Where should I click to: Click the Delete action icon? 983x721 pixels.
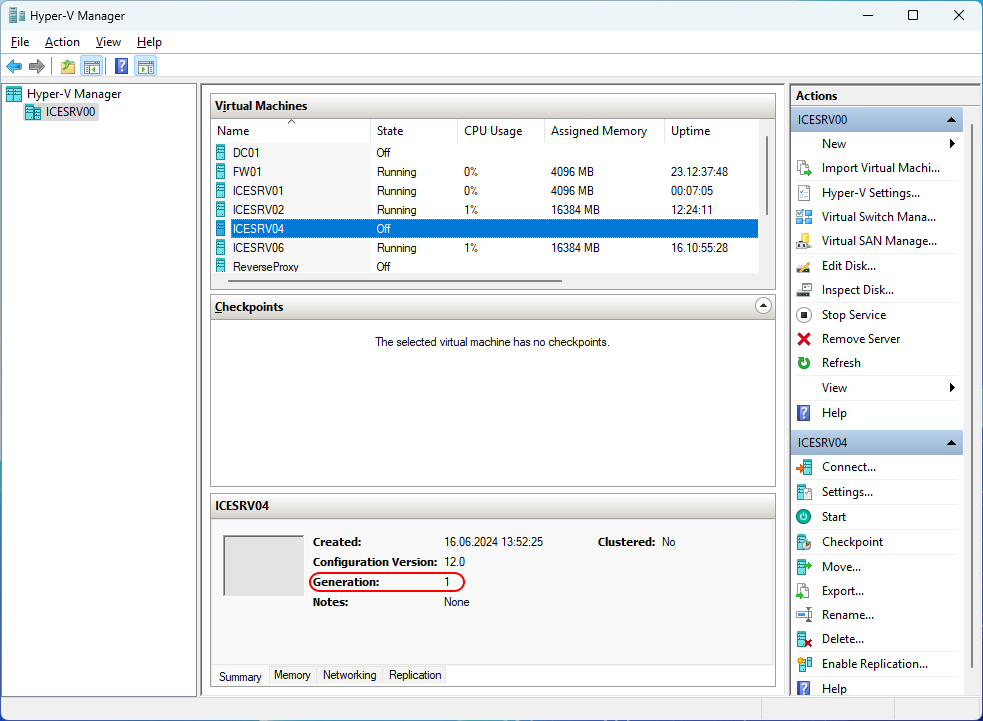pyautogui.click(x=804, y=639)
